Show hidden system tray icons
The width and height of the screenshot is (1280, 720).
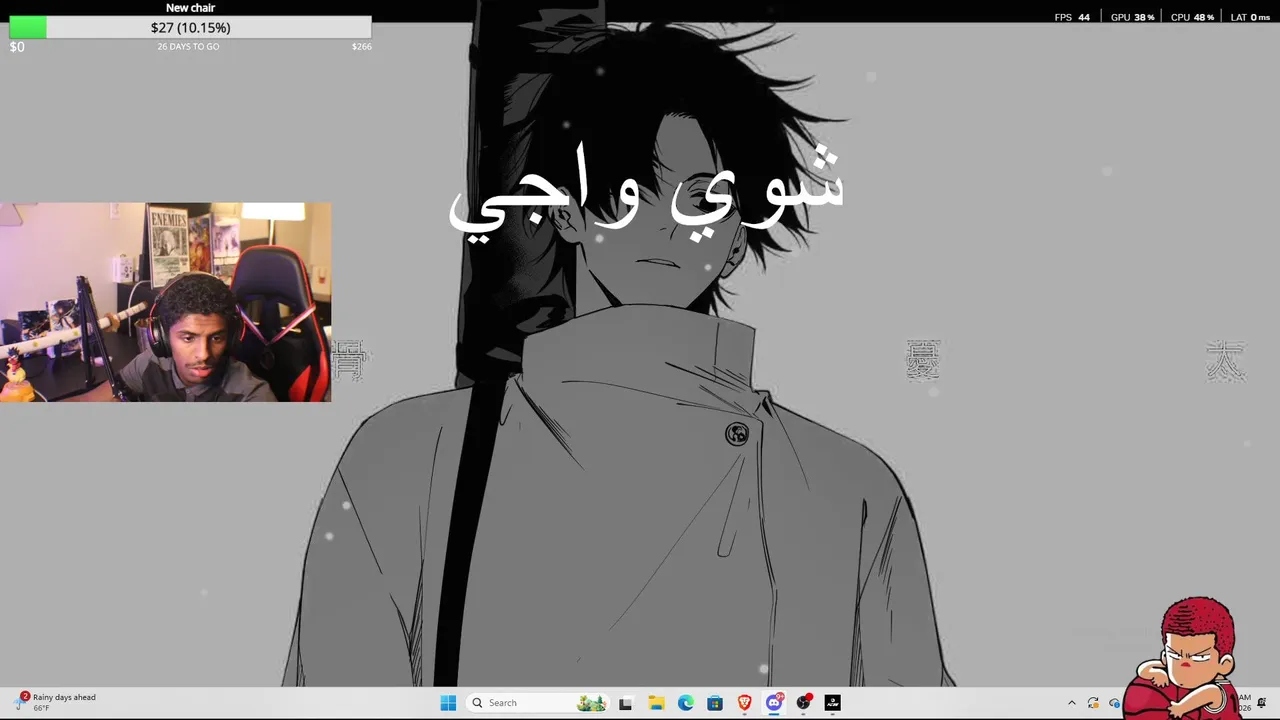click(1072, 703)
